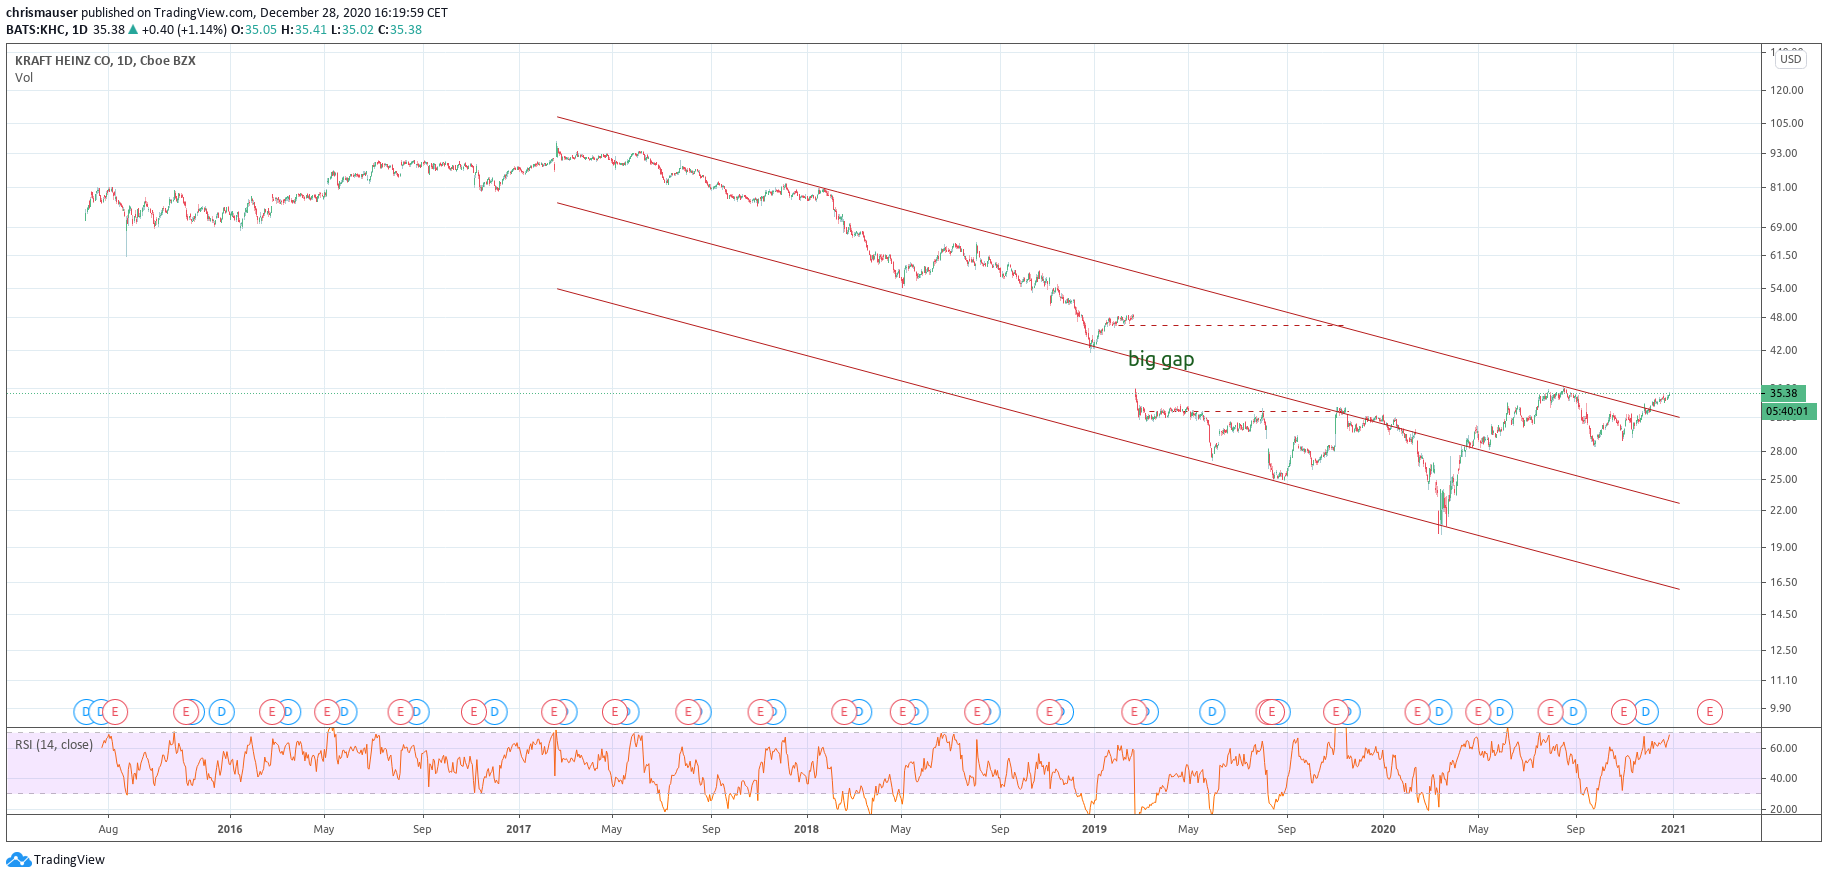Viewport: 1828px width, 878px height.
Task: Click the TradingView cloud logo icon
Action: pyautogui.click(x=18, y=860)
